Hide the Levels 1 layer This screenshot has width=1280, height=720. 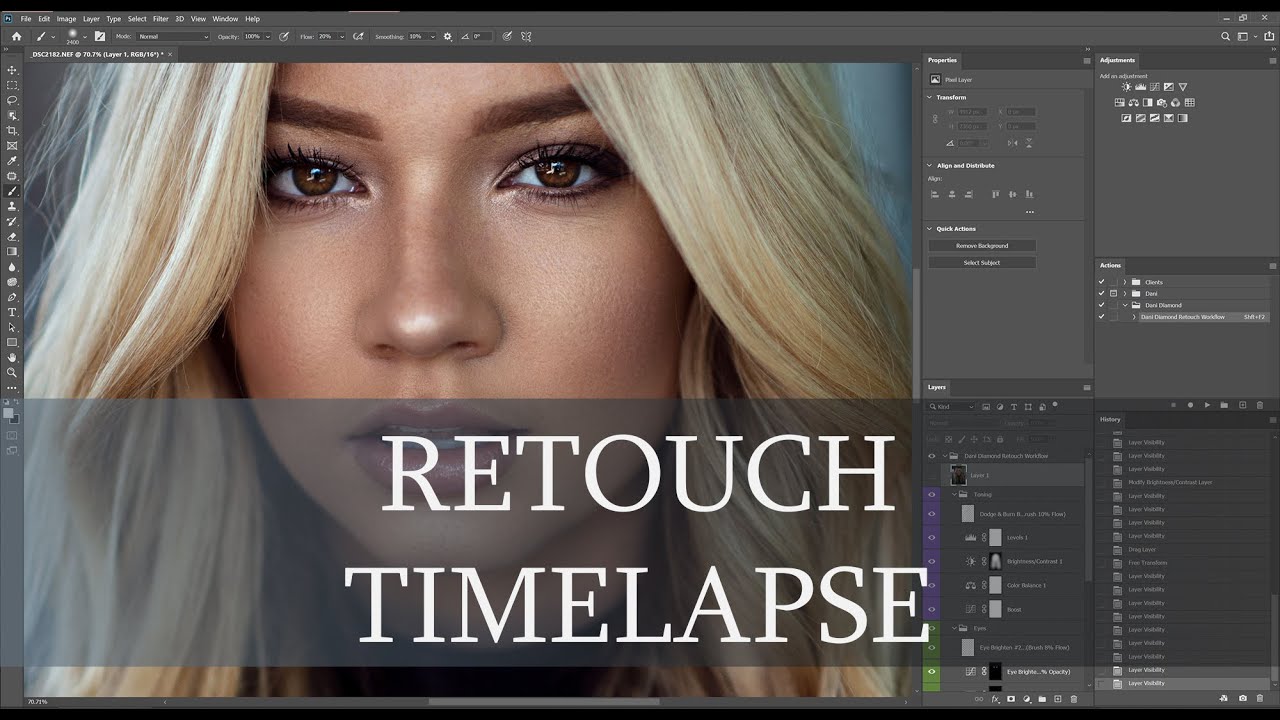932,537
